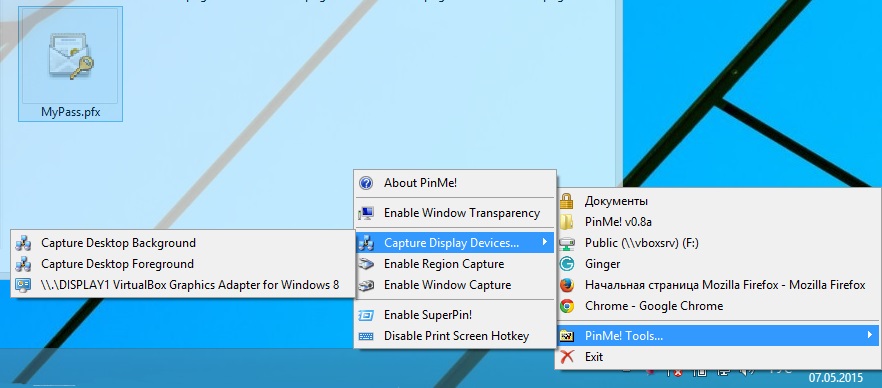Click the MyPass.pfx file name label
Screen dimensions: 882x388
(x=70, y=112)
